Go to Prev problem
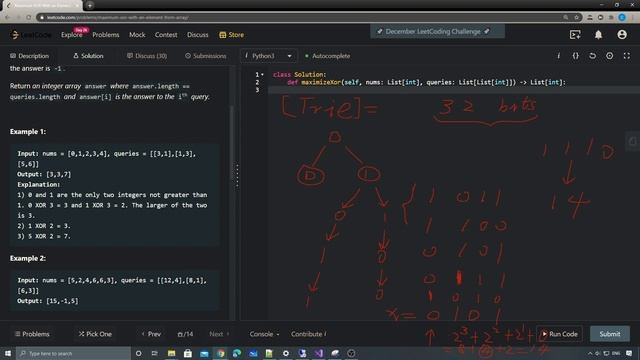The width and height of the screenshot is (640, 360). click(151, 334)
